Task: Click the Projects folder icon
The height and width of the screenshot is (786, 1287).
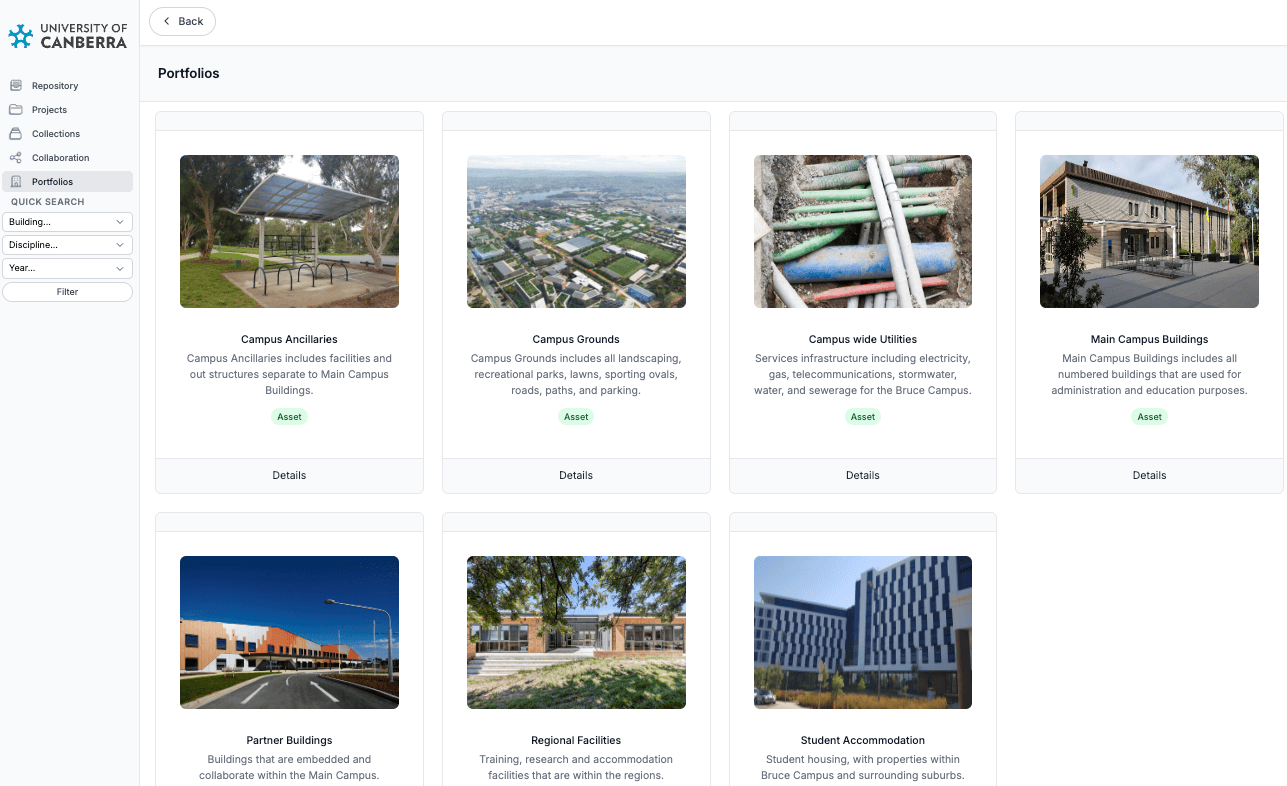Action: (x=16, y=110)
